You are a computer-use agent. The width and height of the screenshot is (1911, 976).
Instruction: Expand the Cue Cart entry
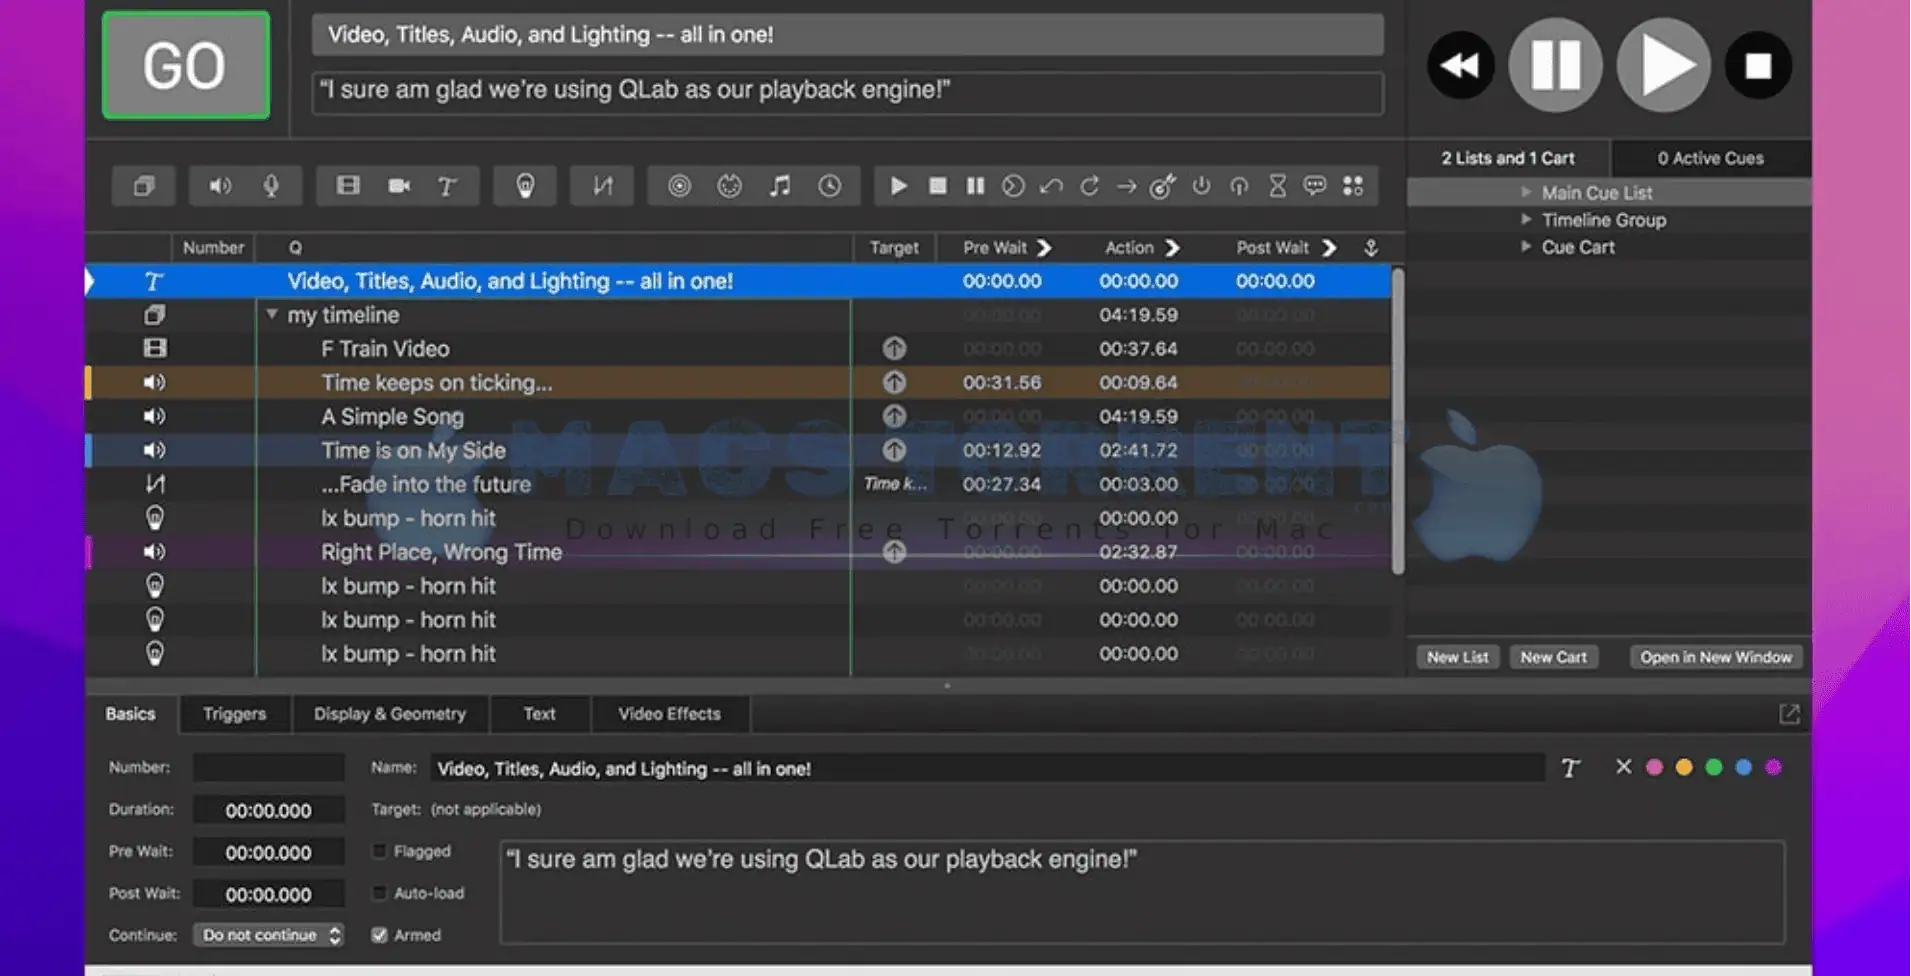pos(1526,246)
